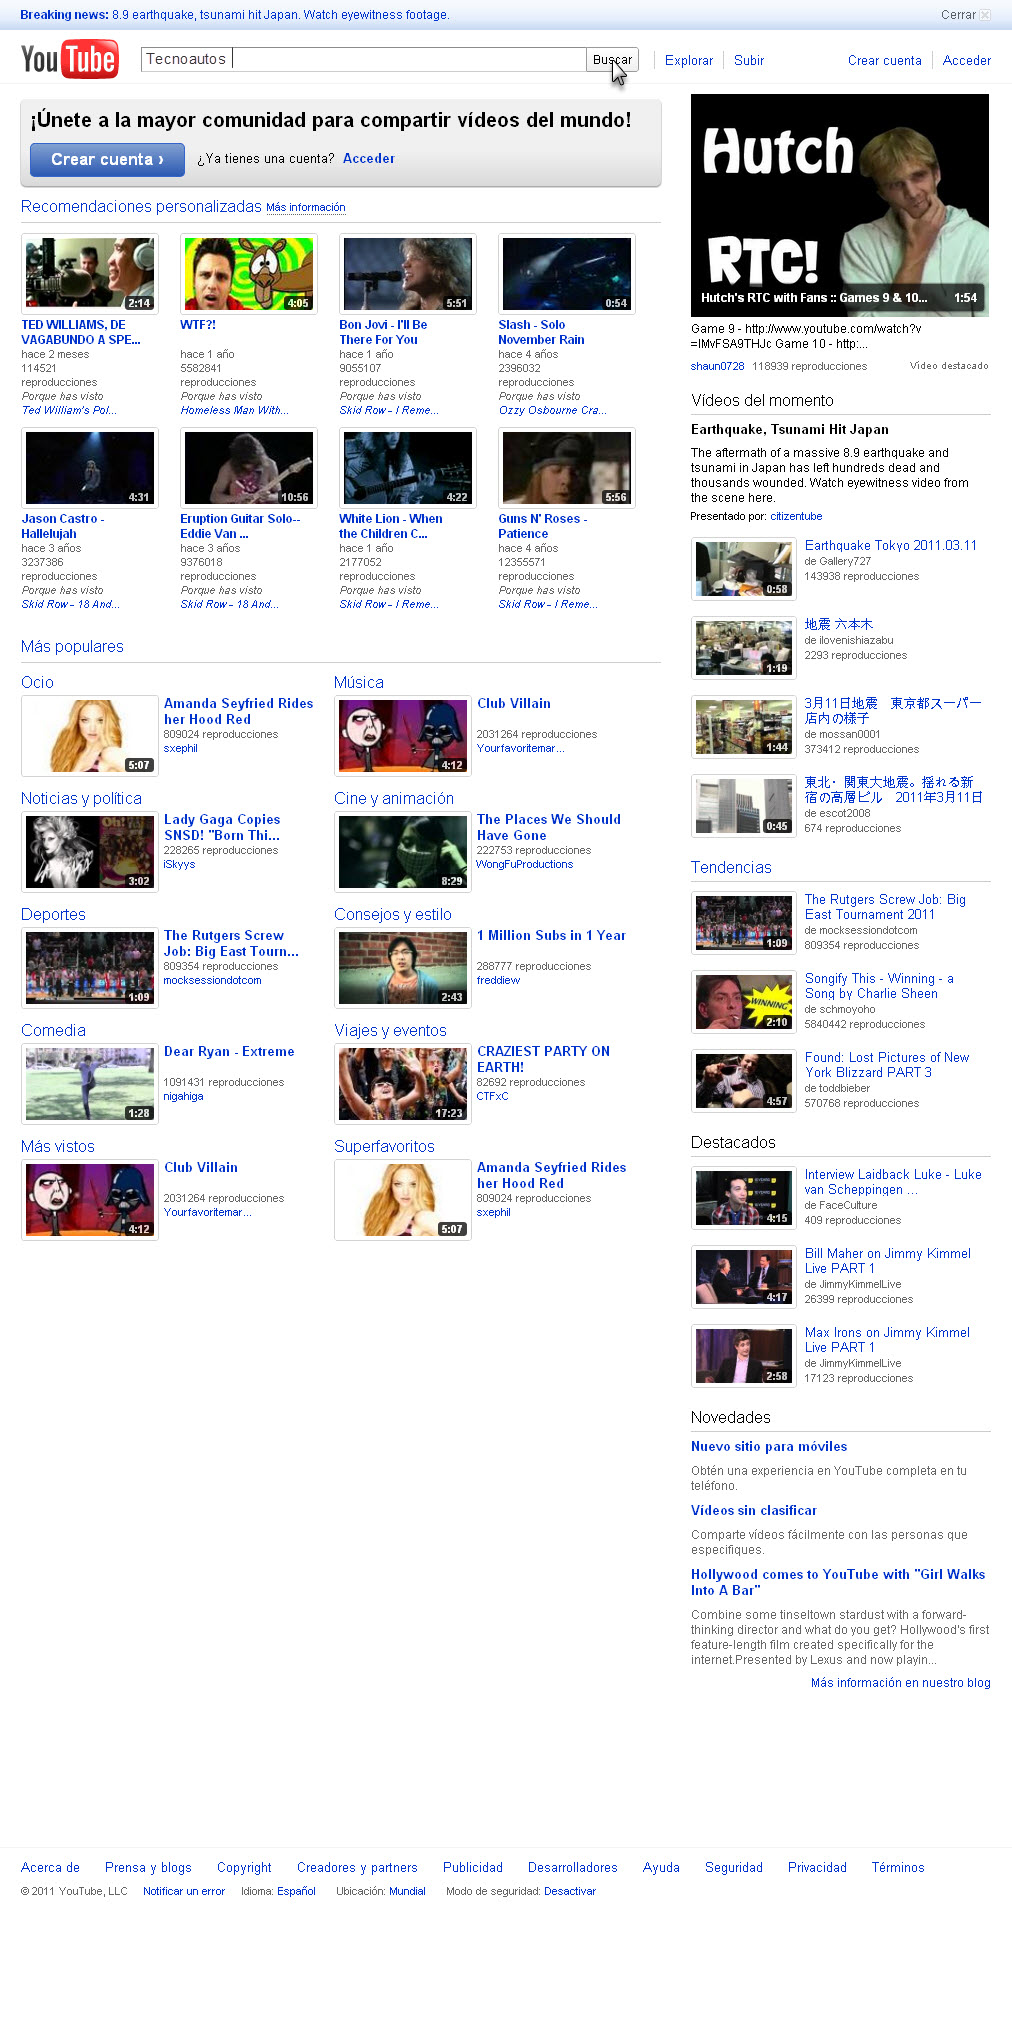Open the Deportes category heading
The height and width of the screenshot is (2022, 1012).
(53, 914)
